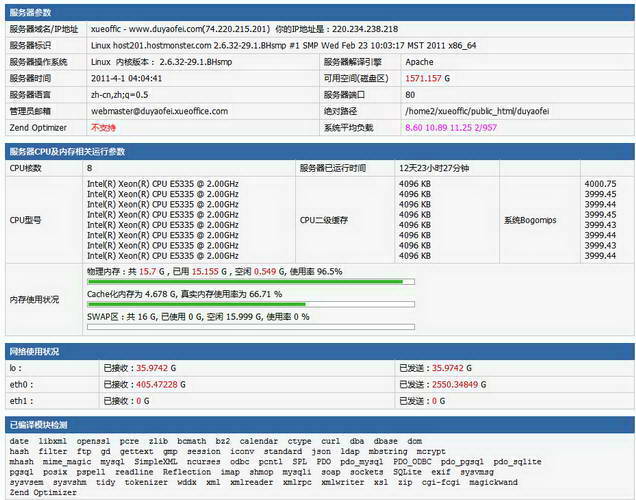Click webmaster@duyaofei.xueoffice.com email address
This screenshot has height=500, width=636.
pos(159,111)
